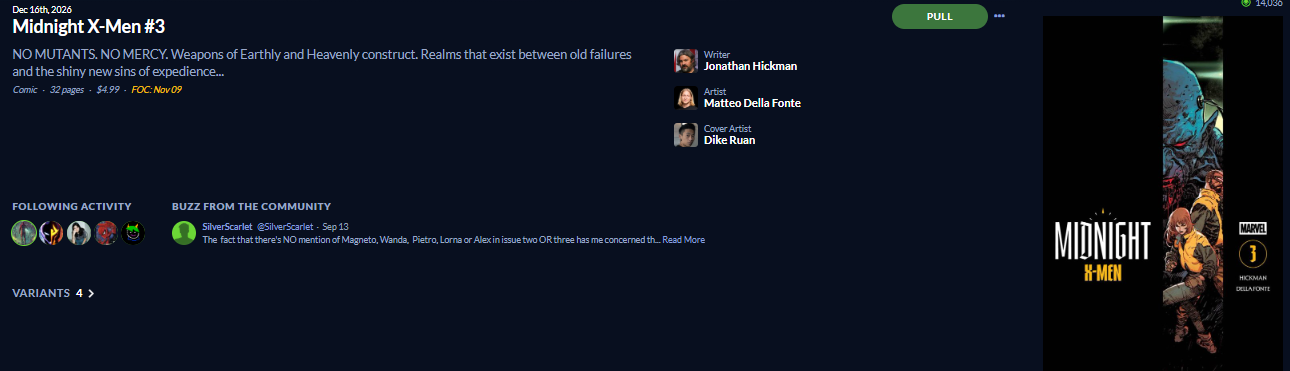Open the three-dot more options menu

click(x=999, y=16)
